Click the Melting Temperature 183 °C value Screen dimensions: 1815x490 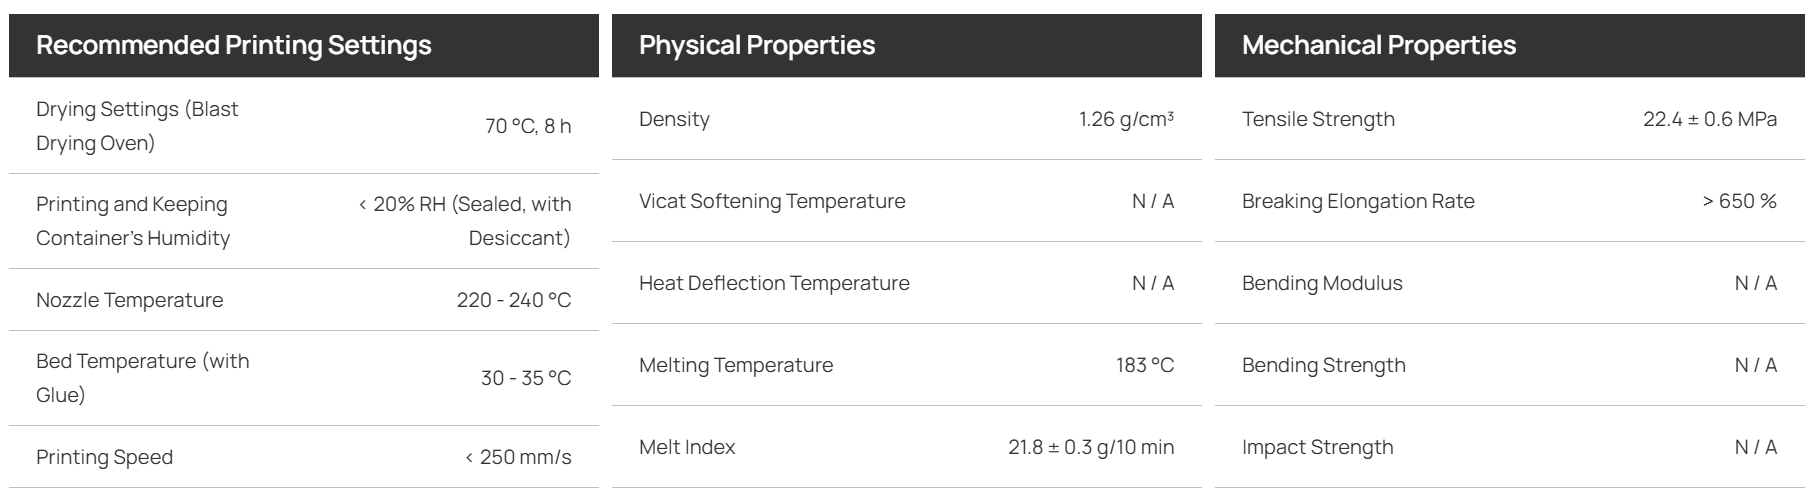pos(1145,365)
